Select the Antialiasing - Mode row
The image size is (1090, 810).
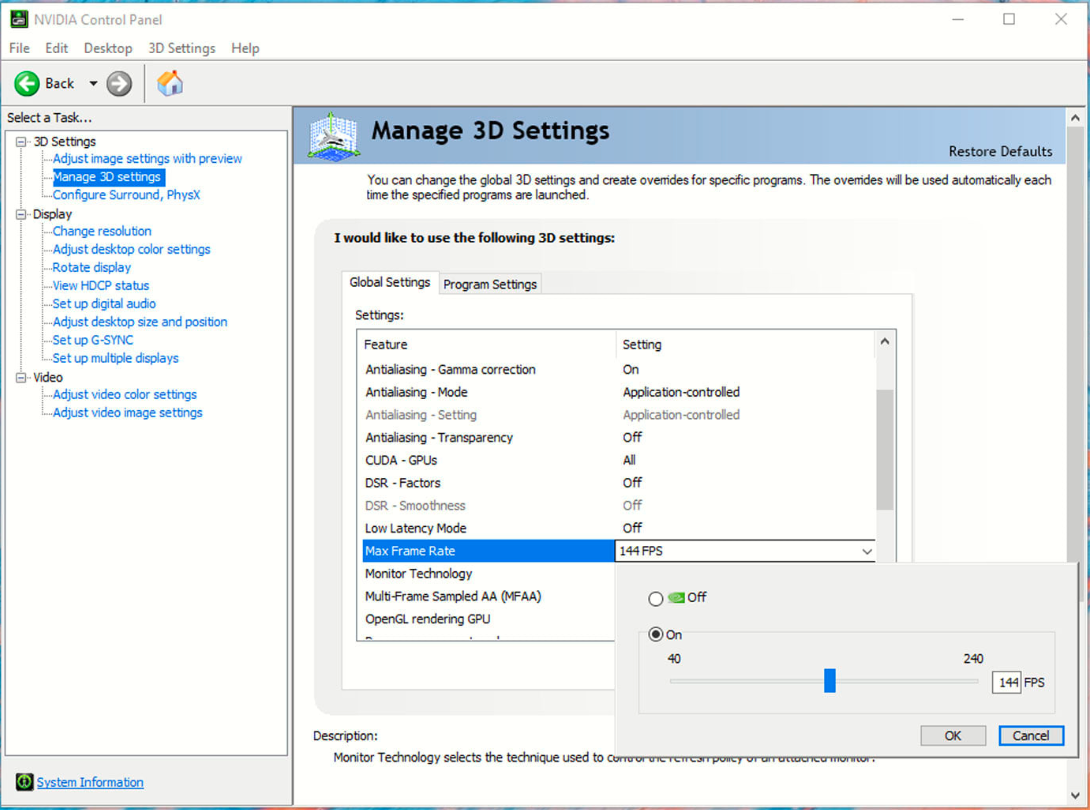[x=617, y=392]
